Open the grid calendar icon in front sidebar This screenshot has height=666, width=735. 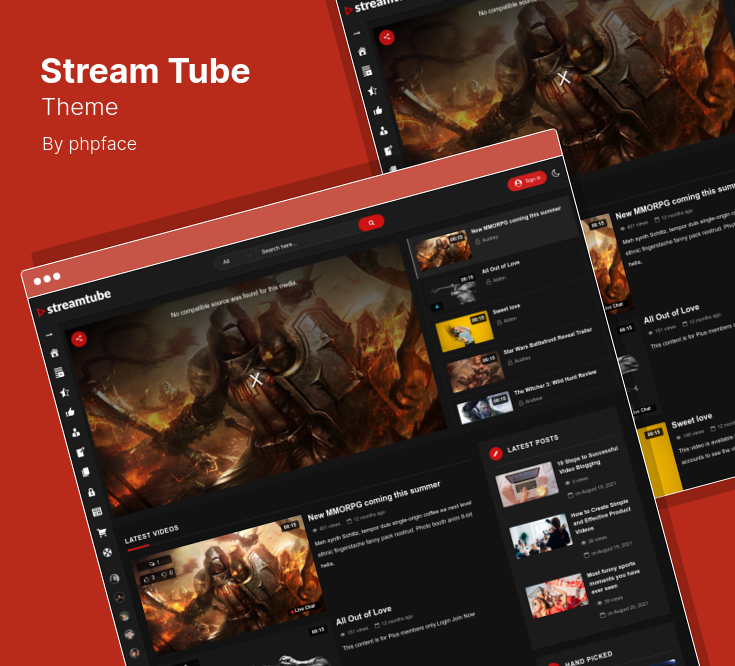click(97, 512)
